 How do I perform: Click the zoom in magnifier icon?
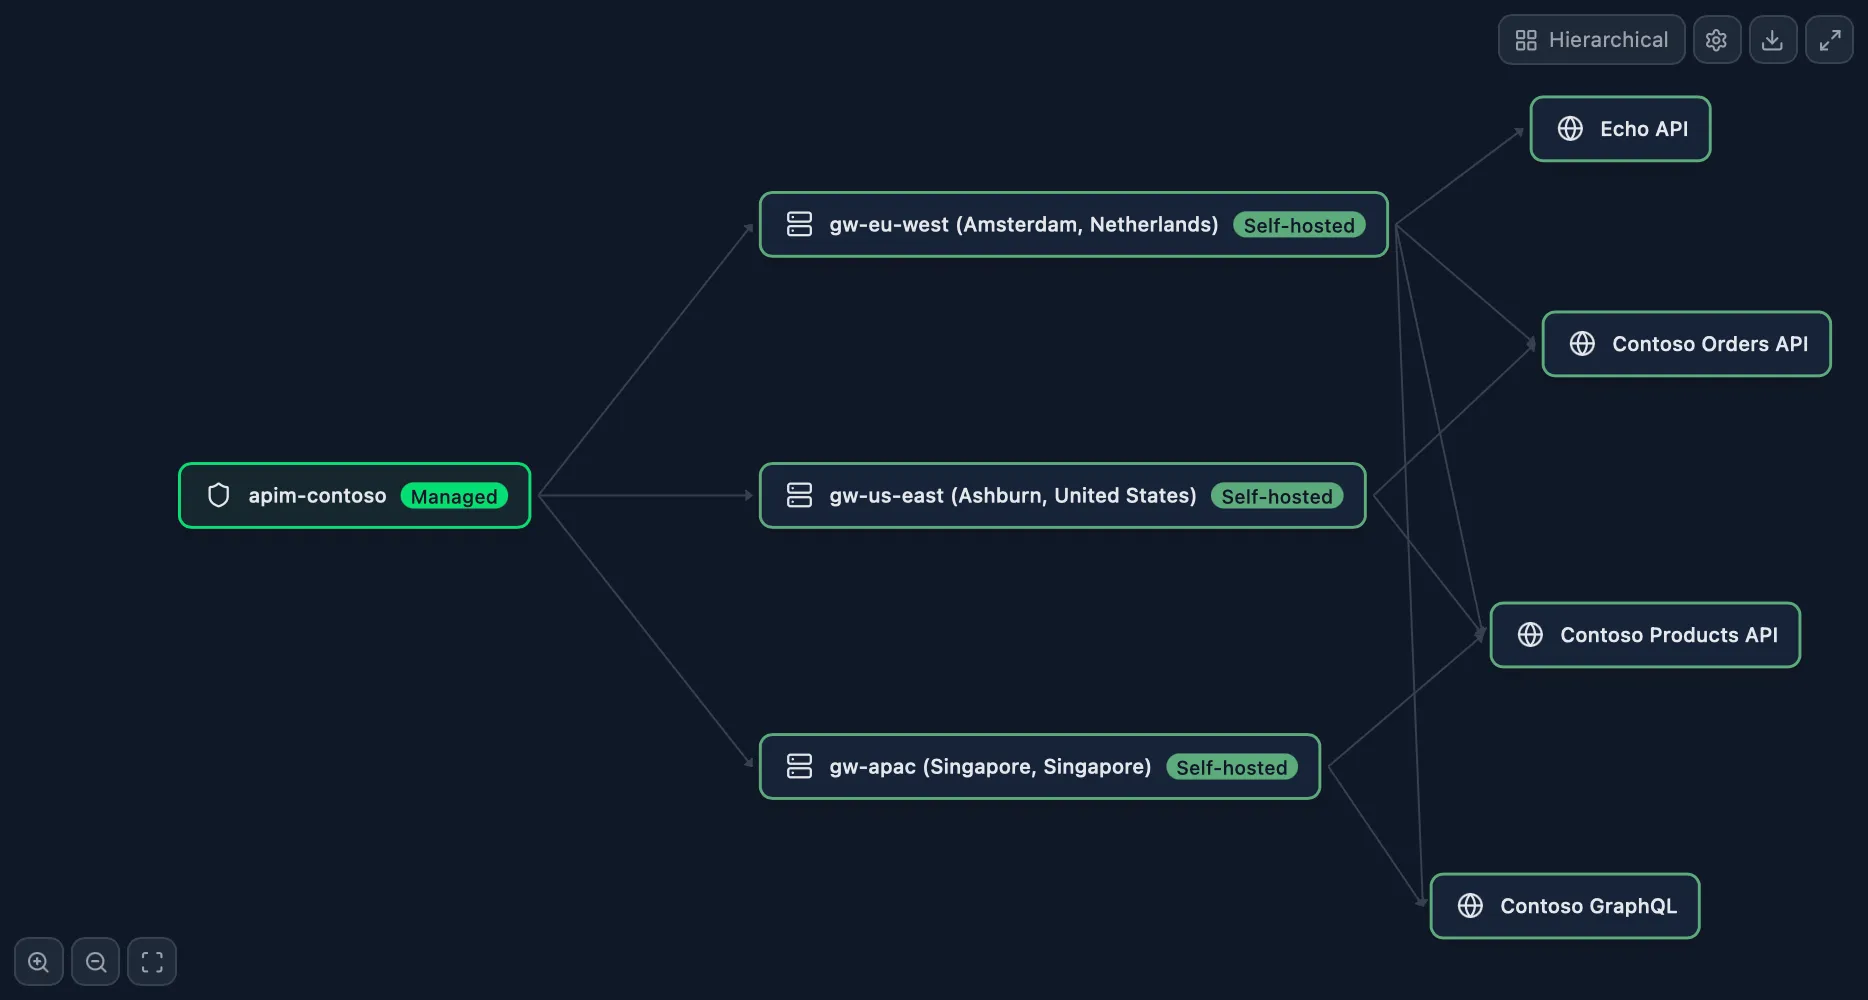click(x=38, y=961)
